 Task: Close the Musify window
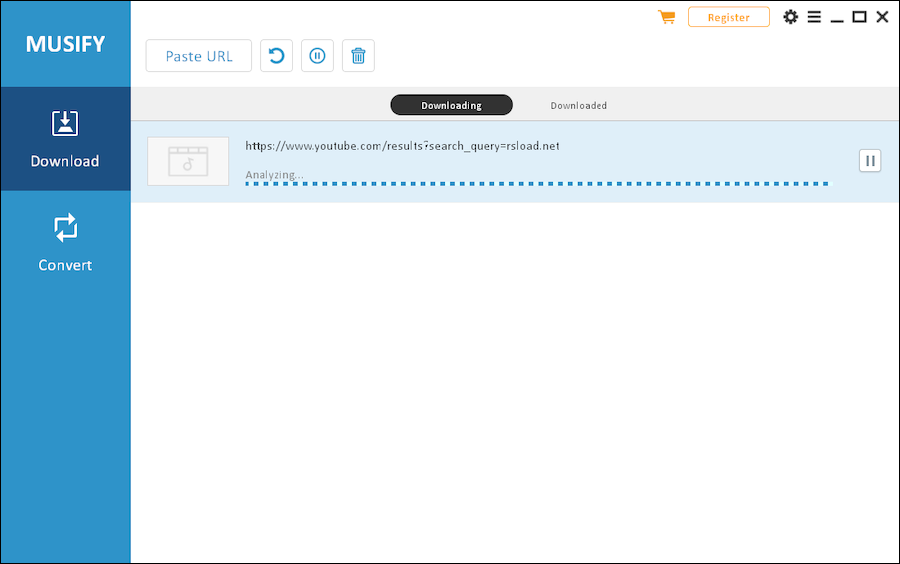(x=882, y=17)
